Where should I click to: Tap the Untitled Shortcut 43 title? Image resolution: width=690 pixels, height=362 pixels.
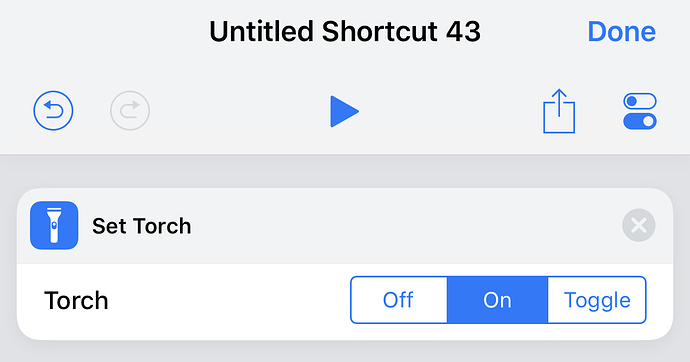point(345,32)
